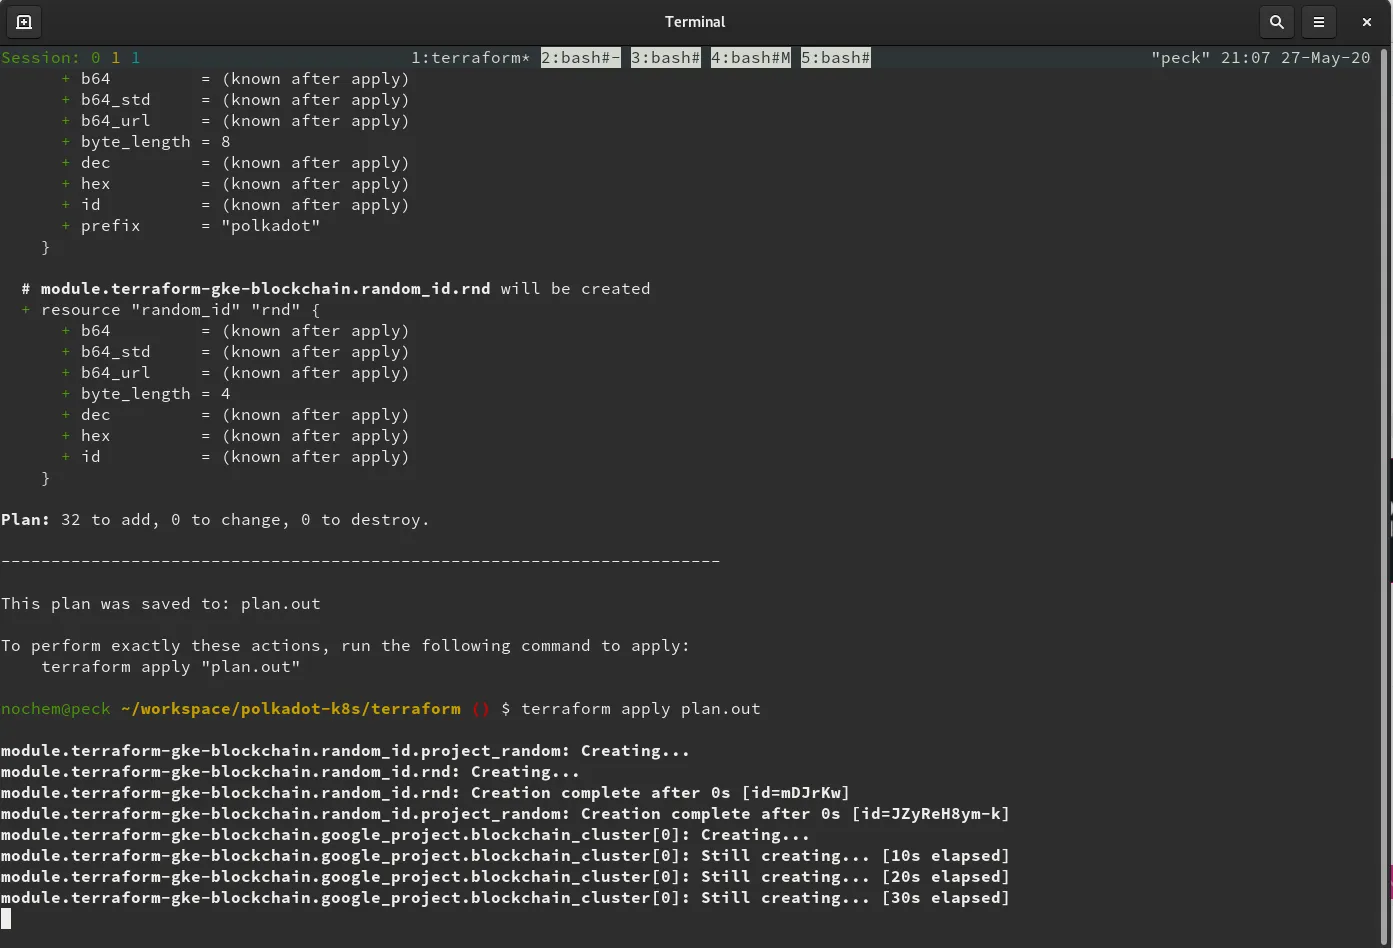Click the nochem@peck prompt username
The width and height of the screenshot is (1393, 948).
pyautogui.click(x=56, y=709)
